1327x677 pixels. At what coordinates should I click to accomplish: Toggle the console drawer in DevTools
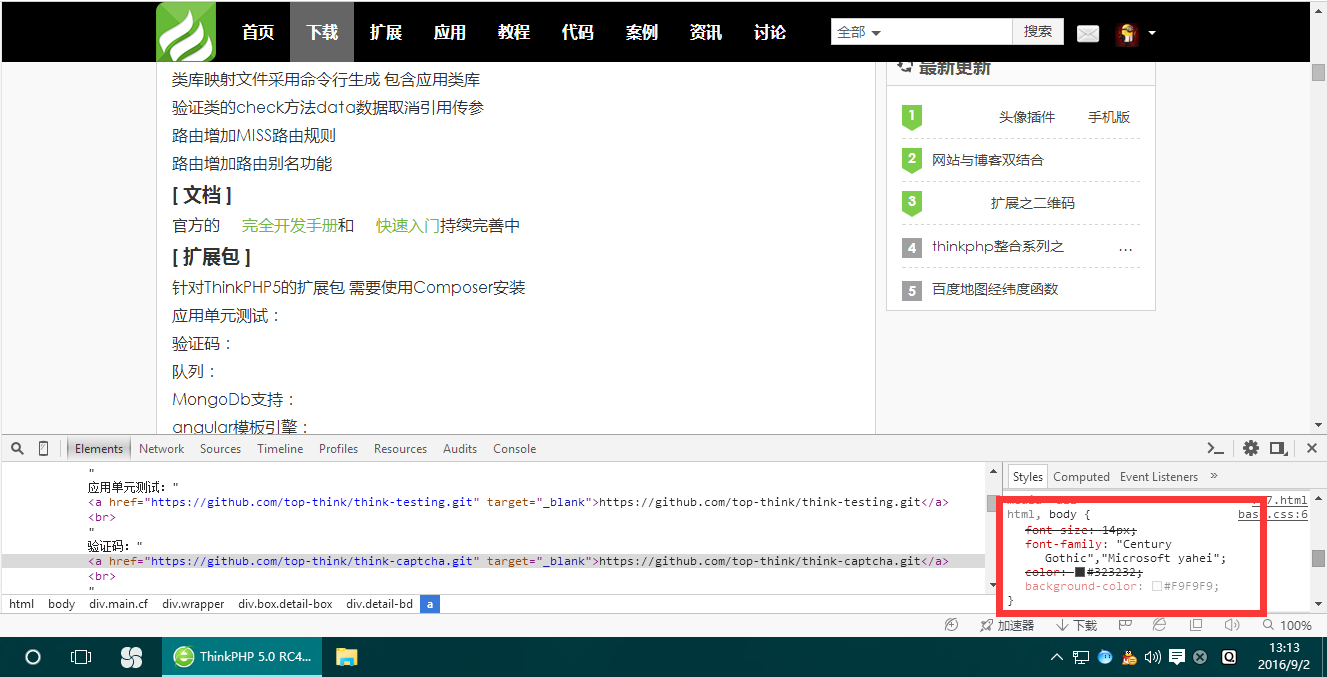tap(1215, 448)
